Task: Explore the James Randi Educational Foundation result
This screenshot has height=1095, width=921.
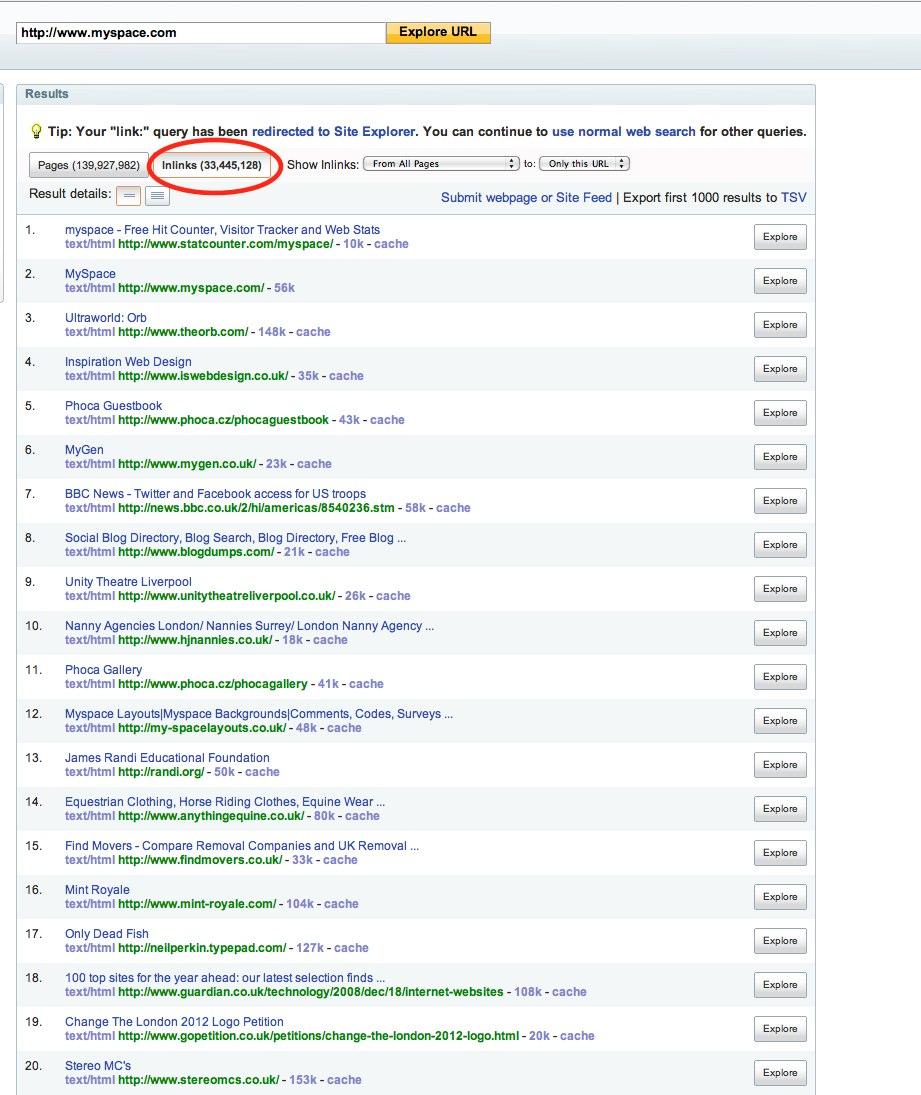Action: point(780,765)
